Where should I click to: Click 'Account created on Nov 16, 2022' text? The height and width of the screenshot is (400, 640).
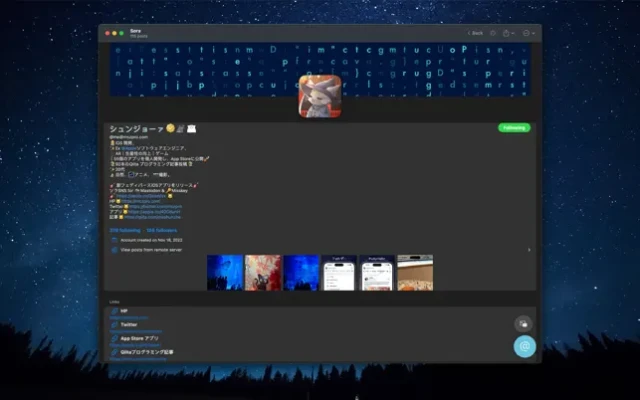151,240
